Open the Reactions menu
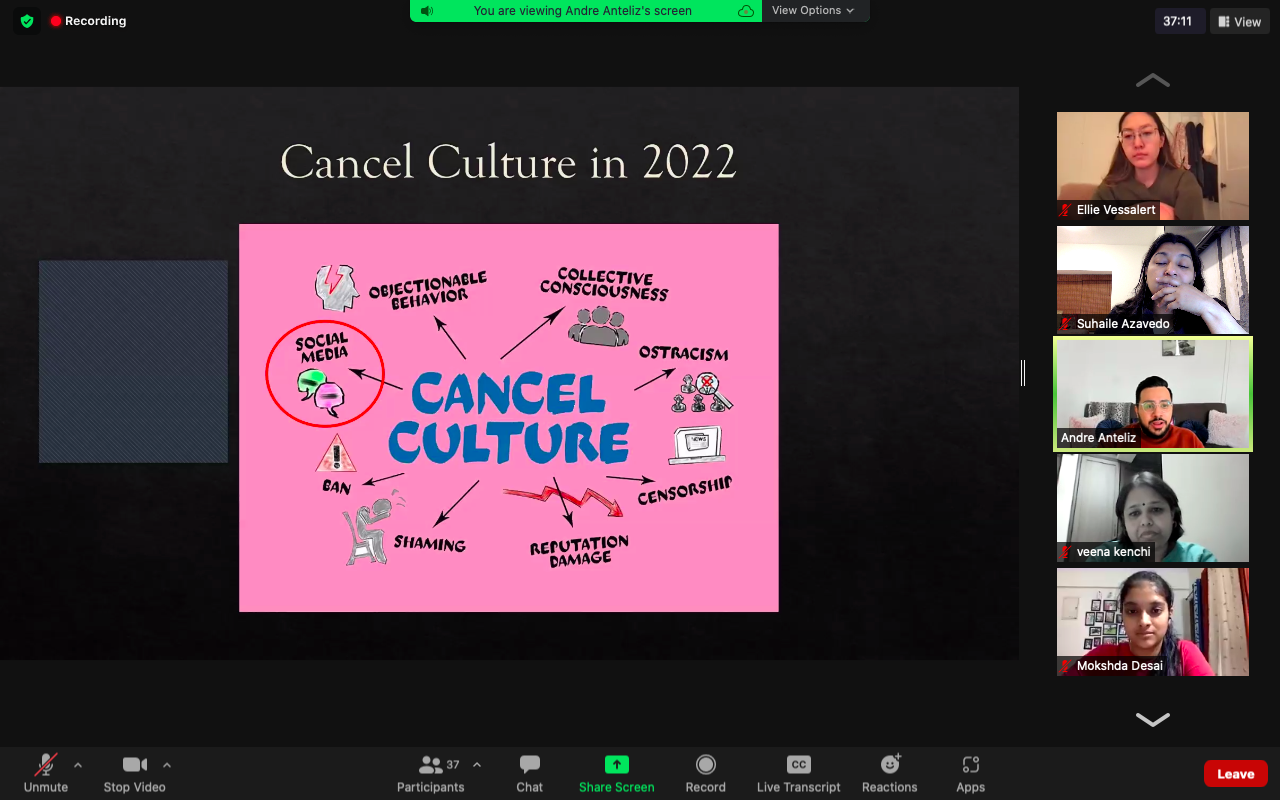Screen dimensions: 1280x800 (x=889, y=765)
